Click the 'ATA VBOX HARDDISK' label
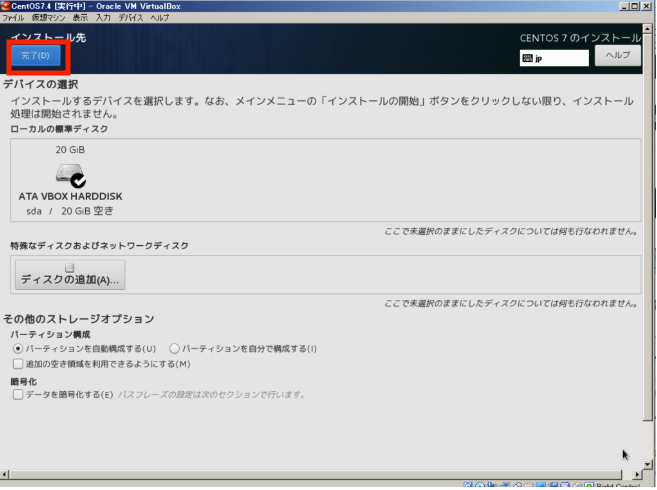 (70, 196)
